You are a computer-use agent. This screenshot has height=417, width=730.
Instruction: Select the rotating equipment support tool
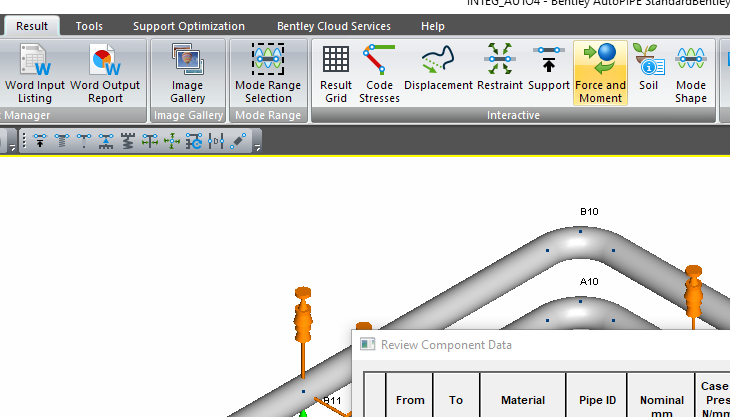point(194,141)
